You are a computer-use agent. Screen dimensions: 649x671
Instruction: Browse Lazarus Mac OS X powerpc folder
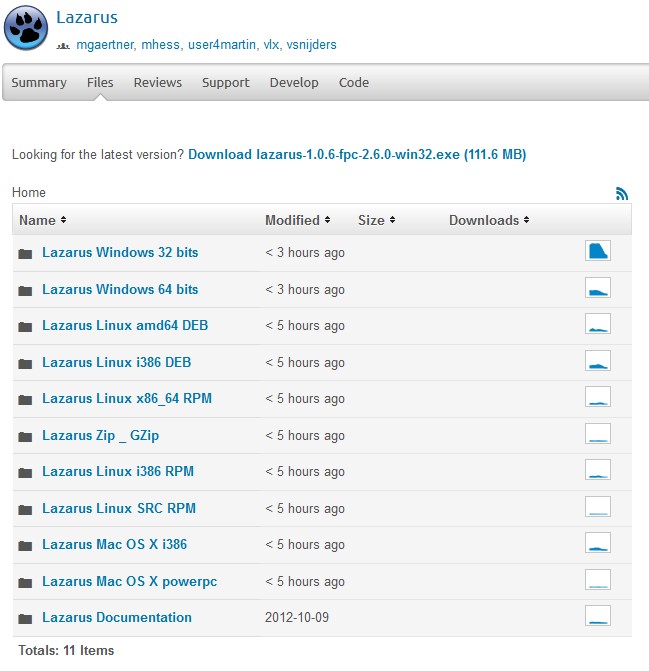(130, 581)
